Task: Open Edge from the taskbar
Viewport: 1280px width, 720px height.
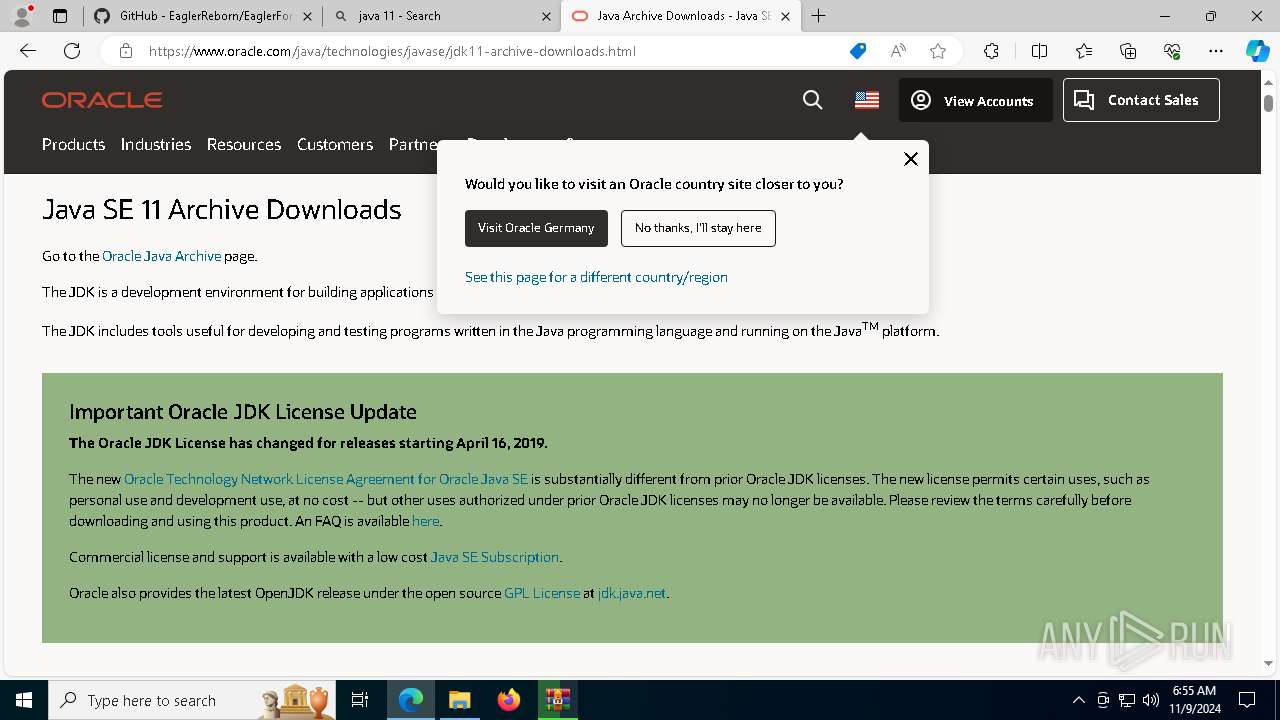Action: coord(411,700)
